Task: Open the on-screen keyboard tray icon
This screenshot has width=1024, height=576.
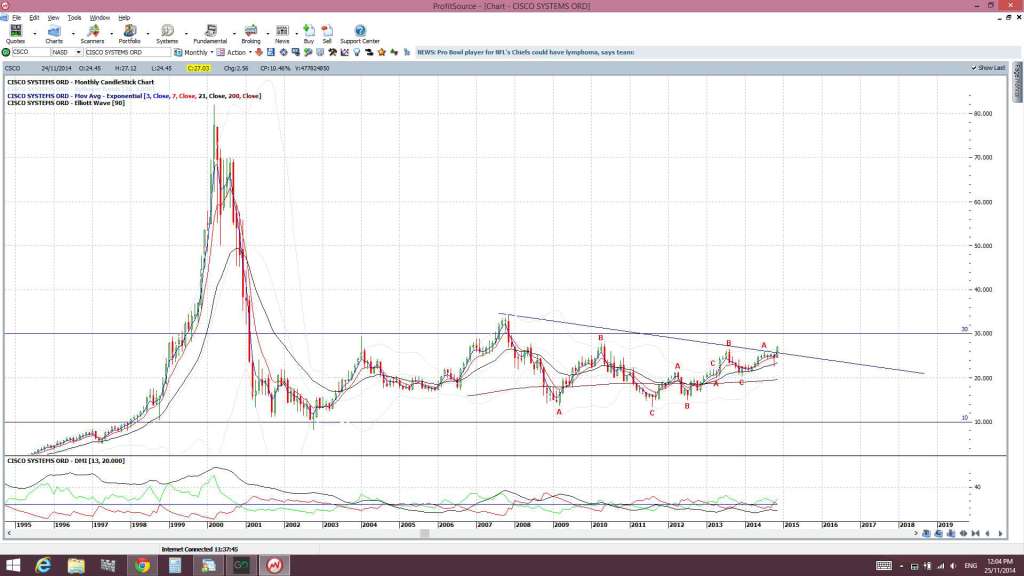Action: pyautogui.click(x=884, y=566)
